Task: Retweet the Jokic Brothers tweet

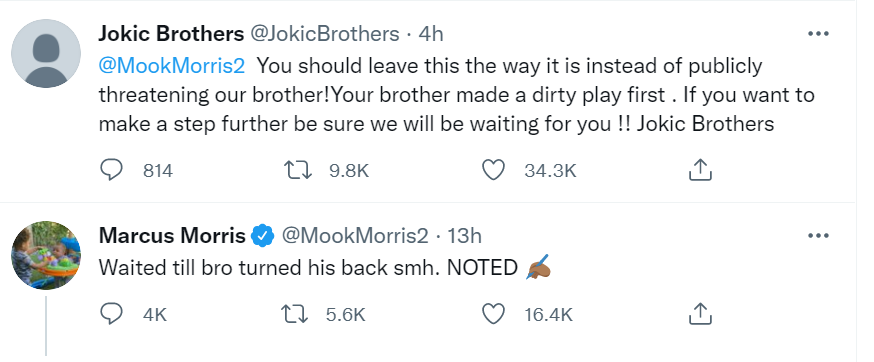Action: coord(296,170)
